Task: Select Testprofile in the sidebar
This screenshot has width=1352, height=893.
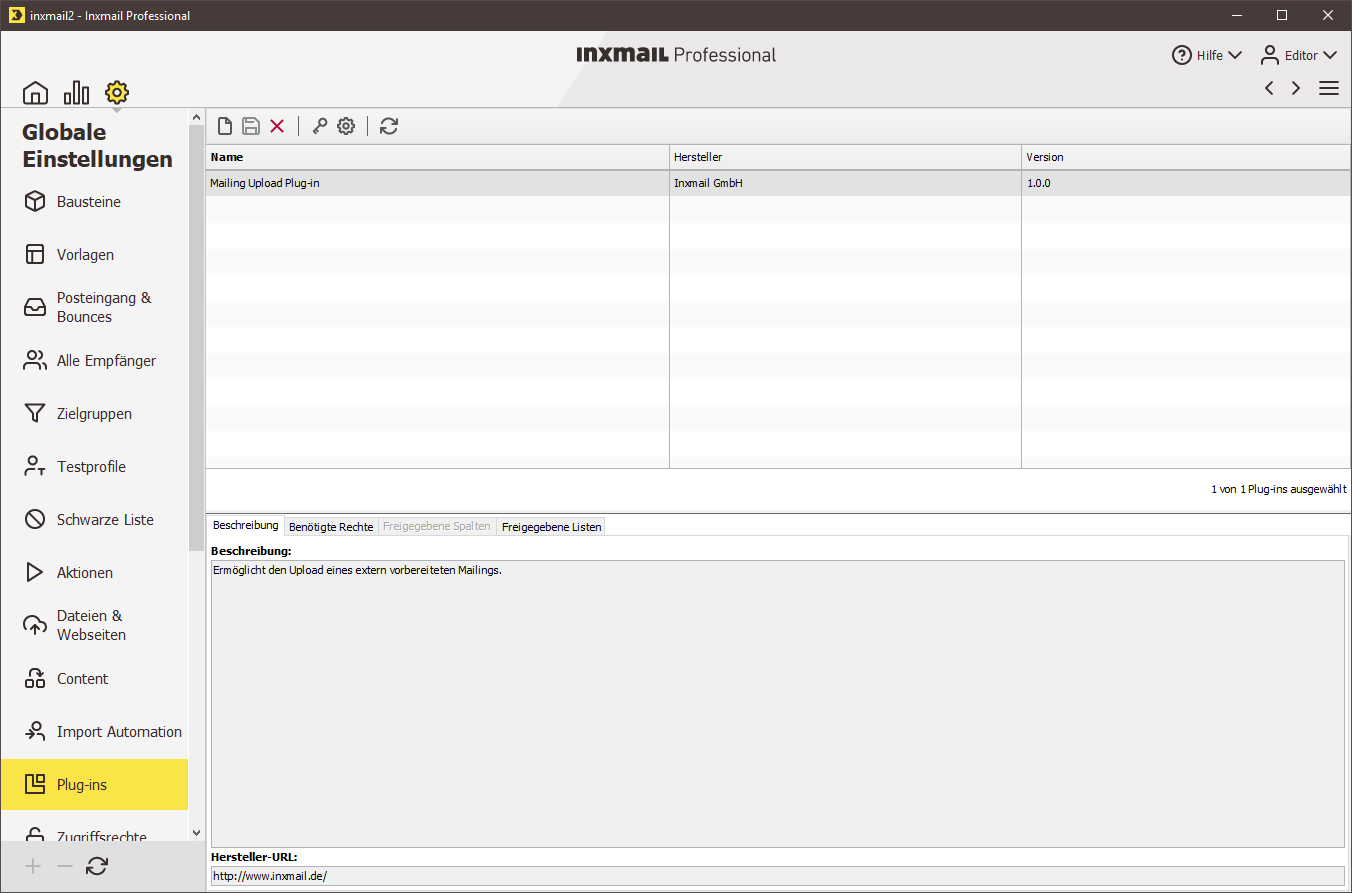Action: pos(95,467)
